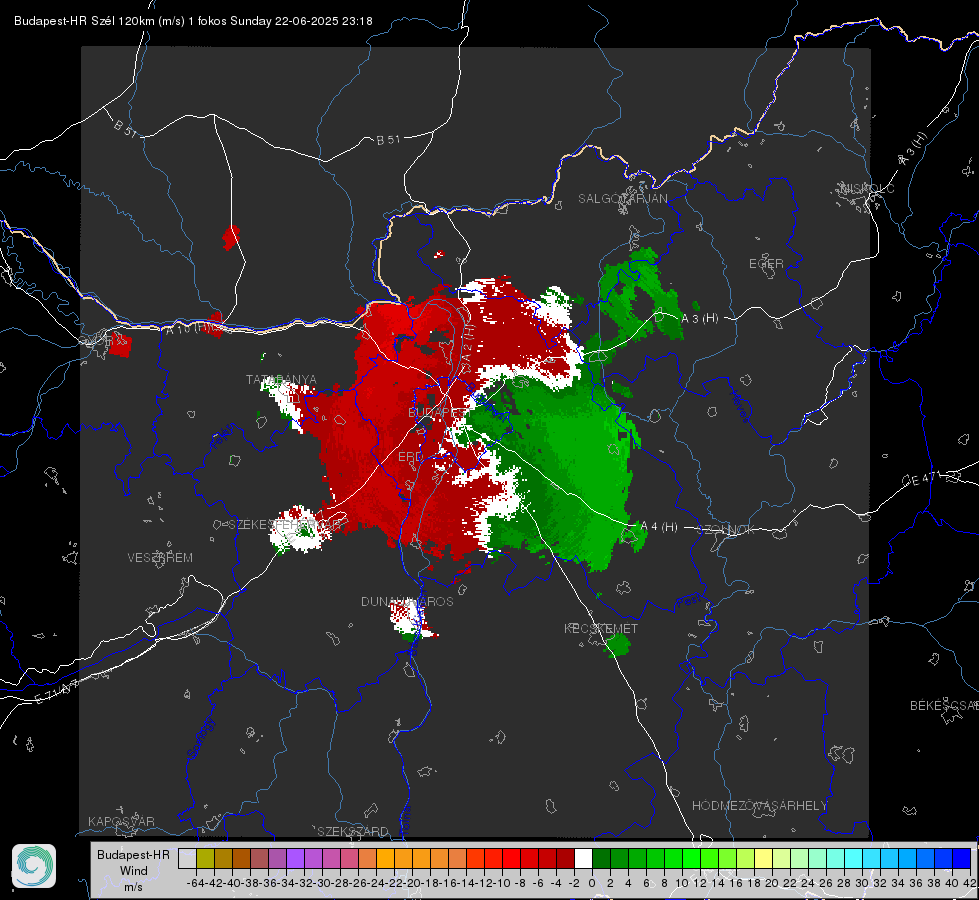
Task: Click the 'm/s' unit label in the legend
Action: 133,887
